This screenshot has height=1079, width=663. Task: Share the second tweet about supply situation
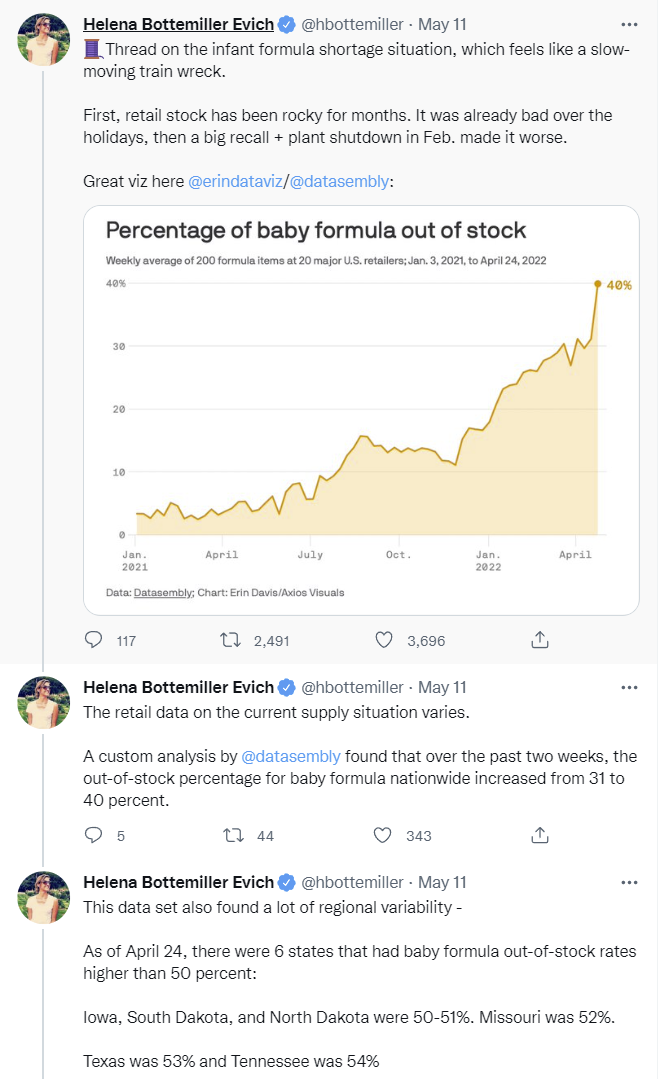[x=539, y=835]
